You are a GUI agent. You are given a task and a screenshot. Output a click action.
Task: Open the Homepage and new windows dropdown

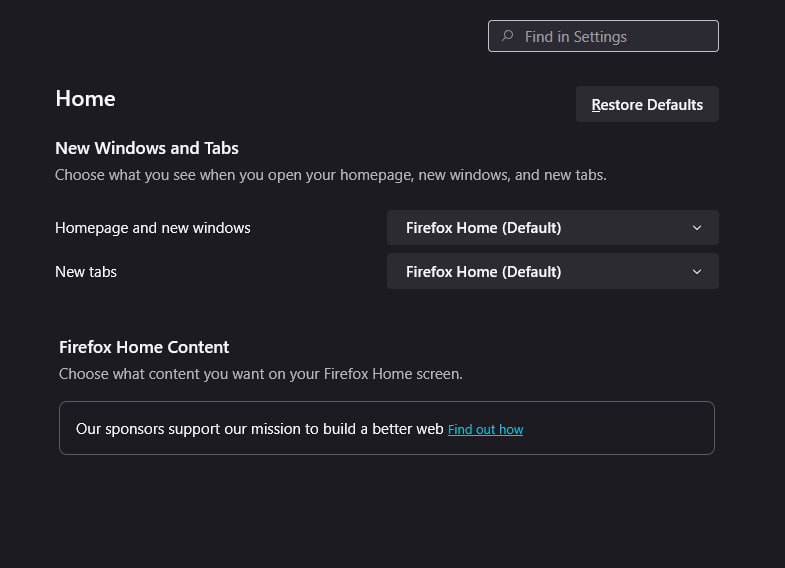click(552, 228)
